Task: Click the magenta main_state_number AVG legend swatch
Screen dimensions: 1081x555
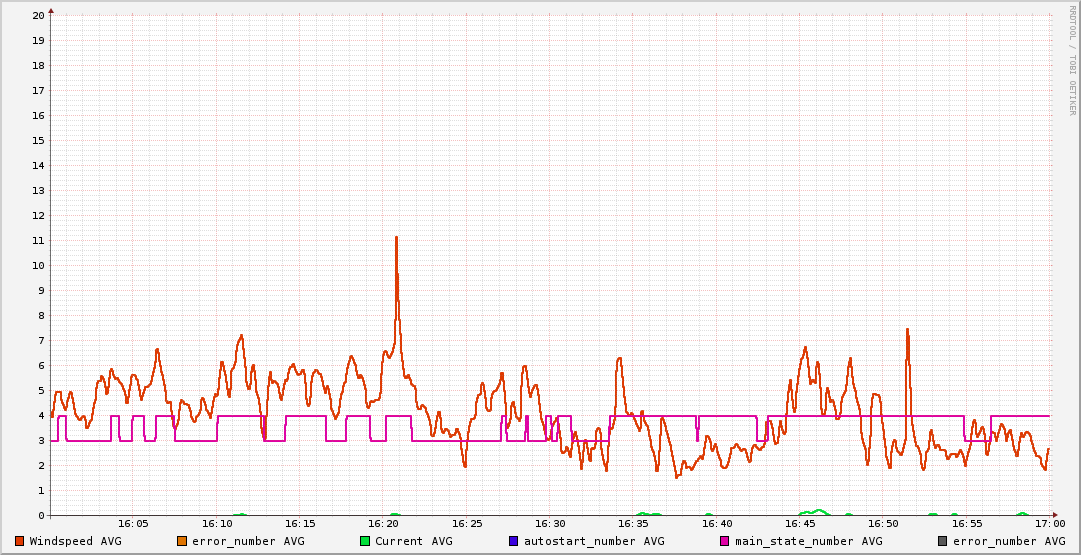Action: point(725,541)
